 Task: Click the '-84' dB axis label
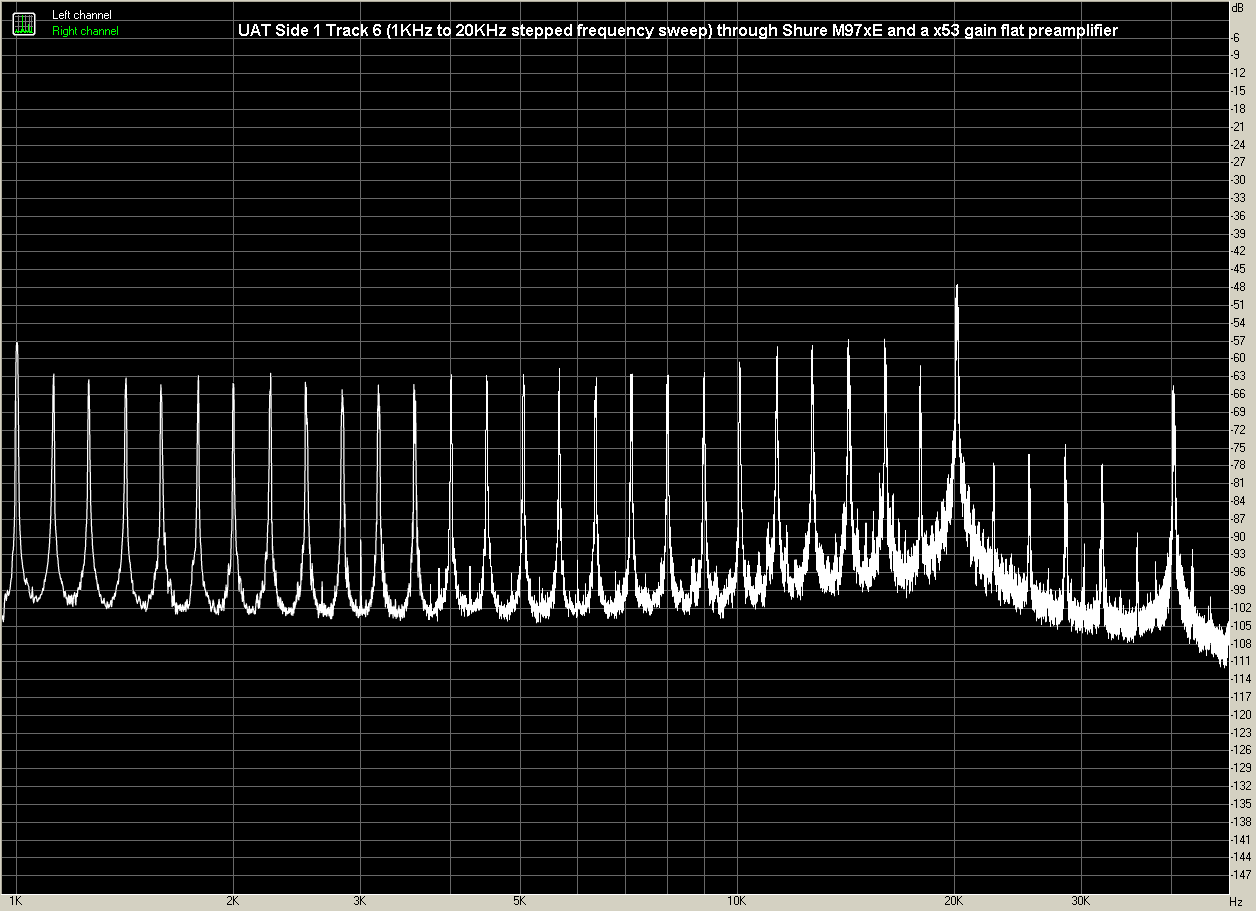(1240, 501)
